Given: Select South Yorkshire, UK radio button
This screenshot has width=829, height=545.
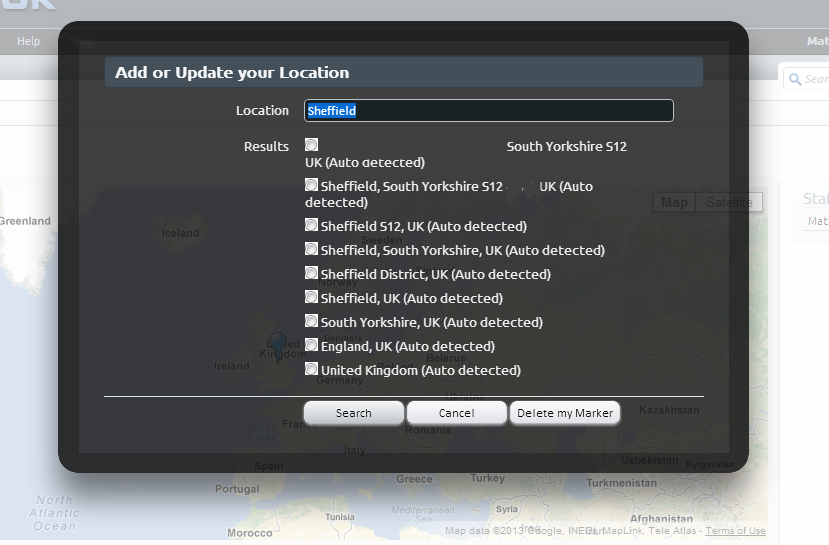Looking at the screenshot, I should [311, 321].
